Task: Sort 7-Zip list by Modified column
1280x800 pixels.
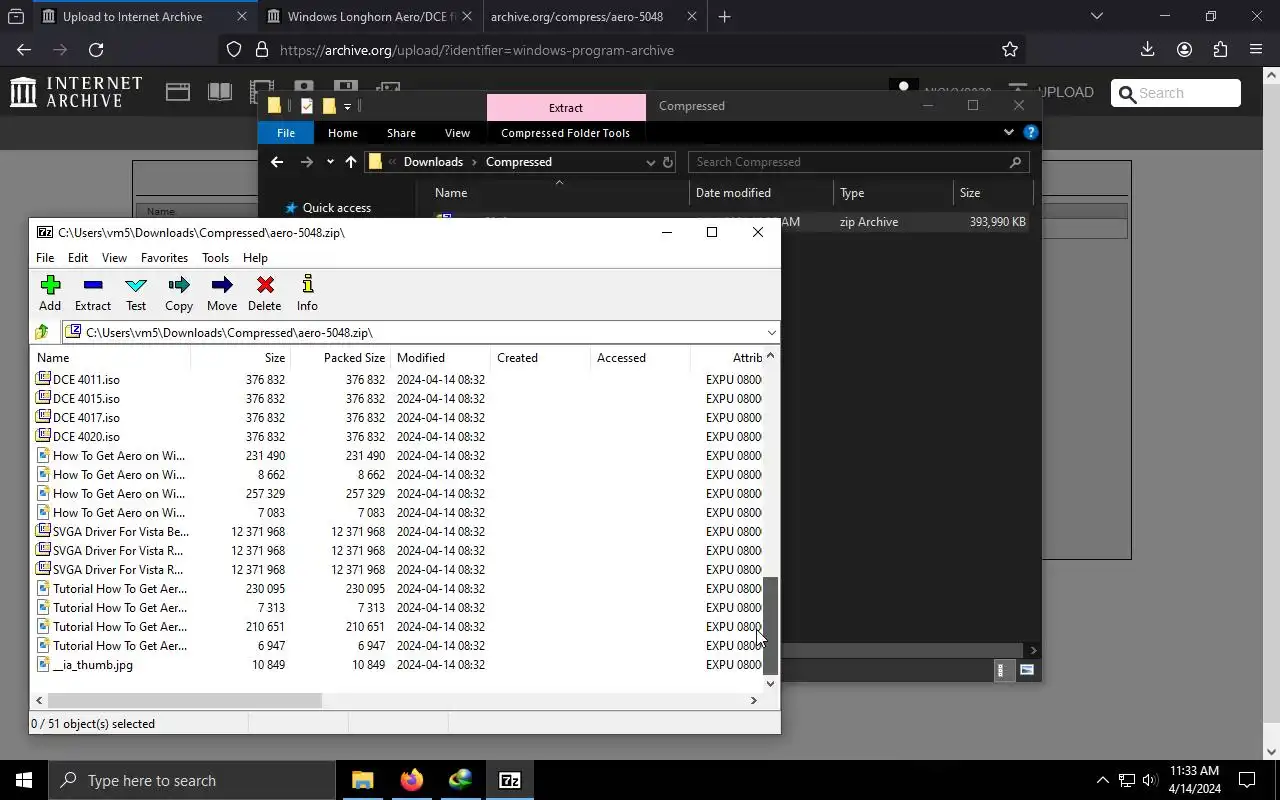Action: click(x=440, y=357)
